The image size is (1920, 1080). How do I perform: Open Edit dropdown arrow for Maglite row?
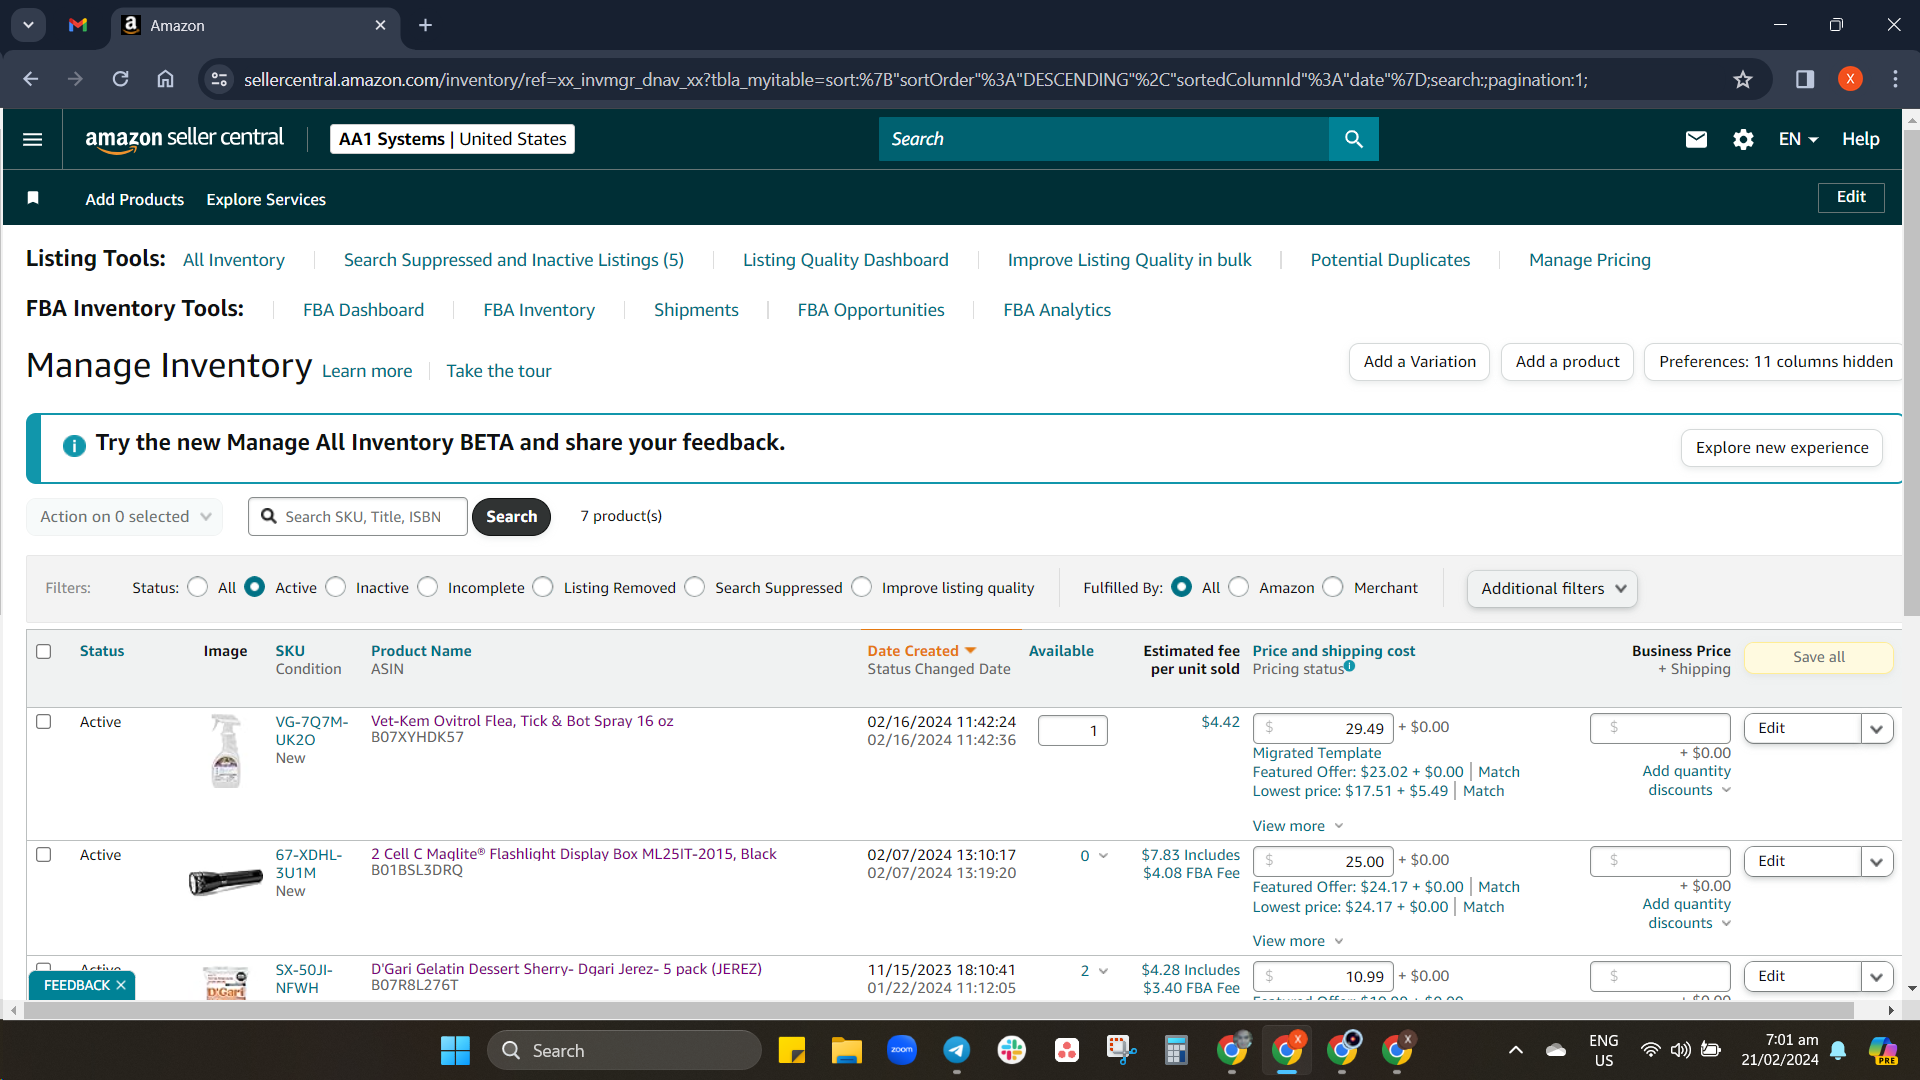point(1877,861)
